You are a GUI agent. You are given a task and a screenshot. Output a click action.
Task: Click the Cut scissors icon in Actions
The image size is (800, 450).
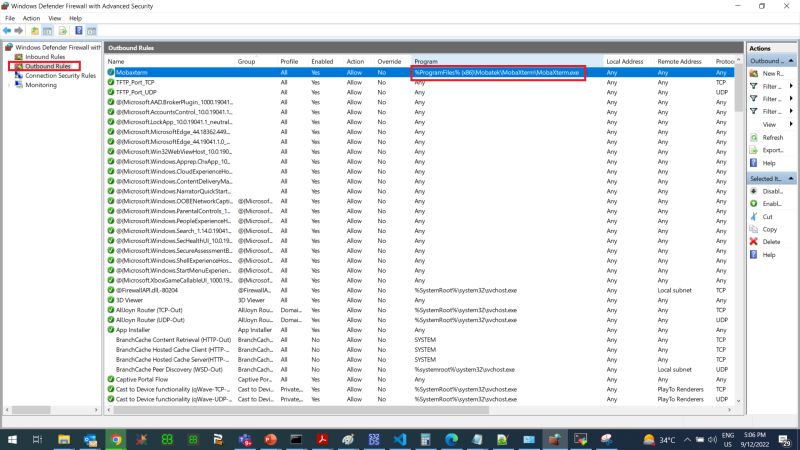(754, 216)
